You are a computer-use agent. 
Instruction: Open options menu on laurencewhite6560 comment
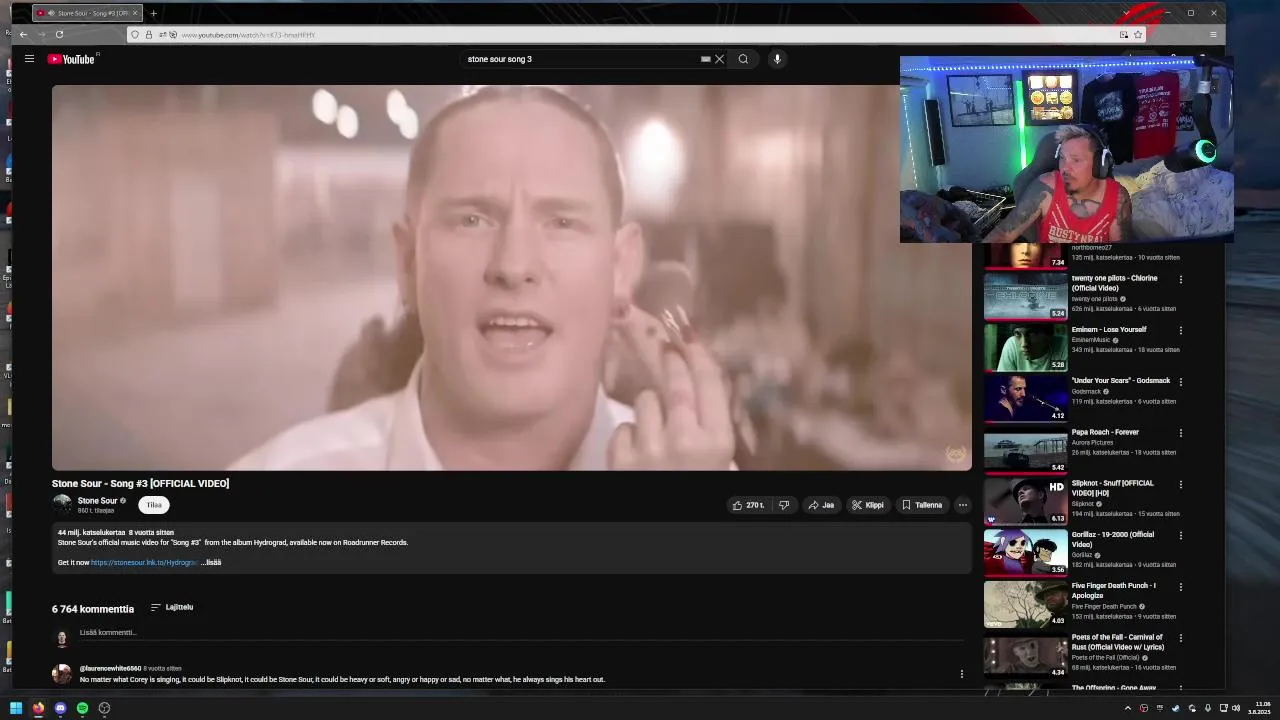pyautogui.click(x=962, y=674)
